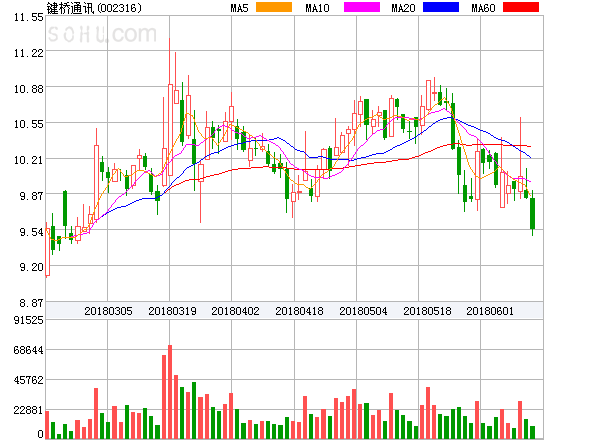Click the 20180305 date label
600x440 pixels.
108,311
